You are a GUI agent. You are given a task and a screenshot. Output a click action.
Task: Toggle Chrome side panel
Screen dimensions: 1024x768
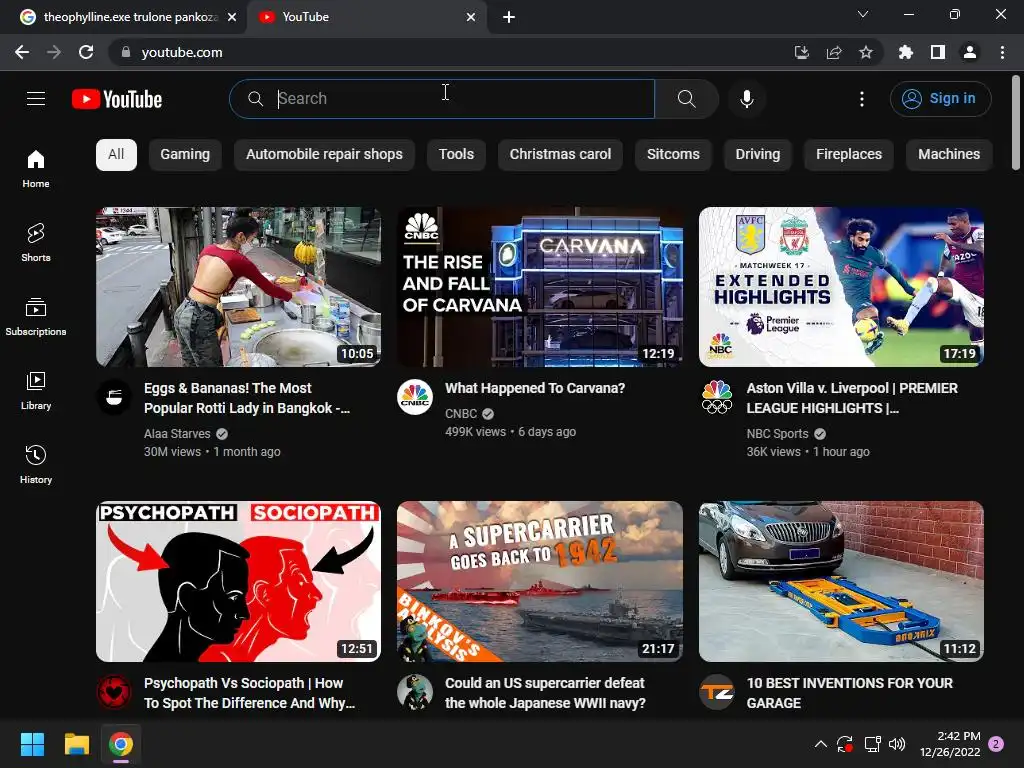[x=938, y=52]
